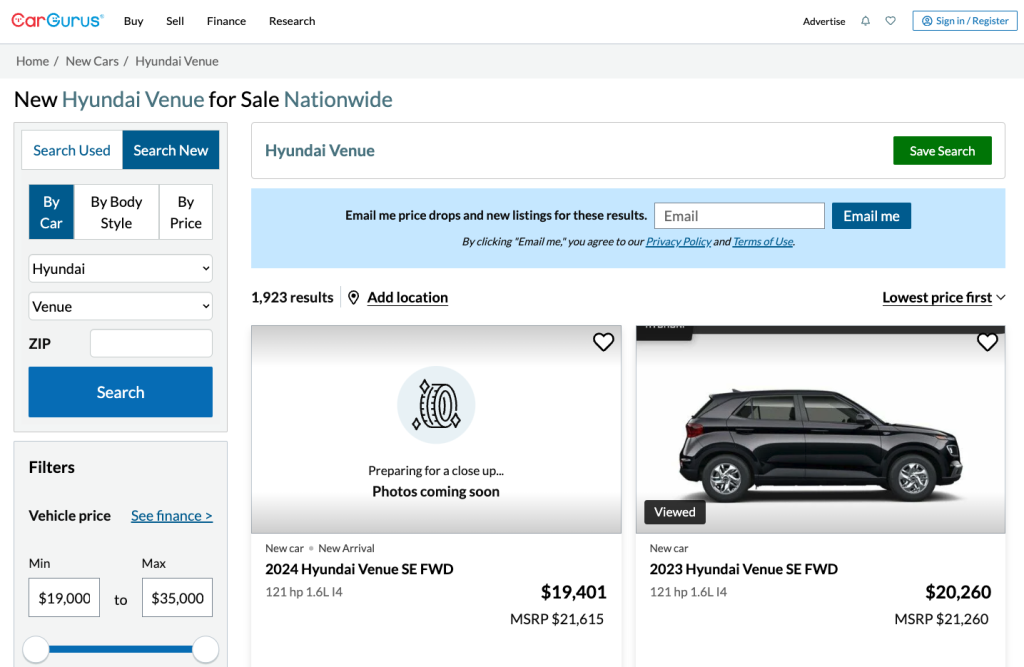
Task: Open saved cars heart icon in header
Action: pyautogui.click(x=890, y=21)
